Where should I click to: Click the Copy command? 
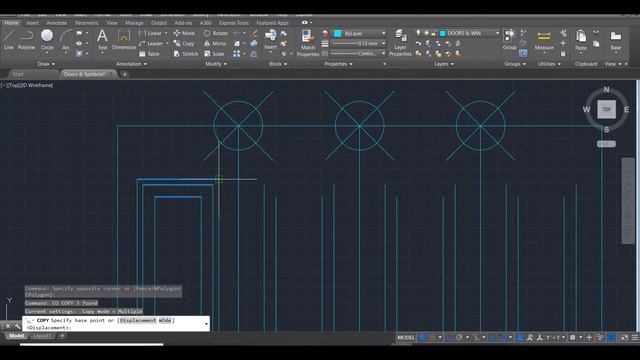coord(184,43)
